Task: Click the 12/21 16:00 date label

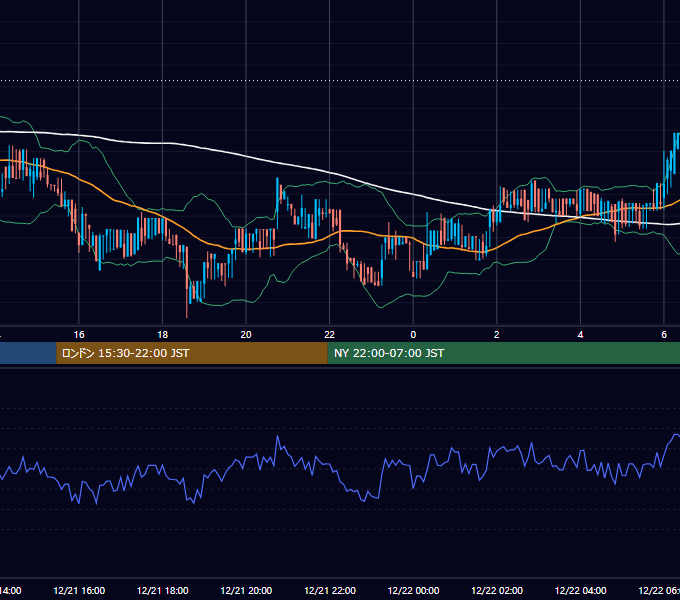Action: (79, 590)
